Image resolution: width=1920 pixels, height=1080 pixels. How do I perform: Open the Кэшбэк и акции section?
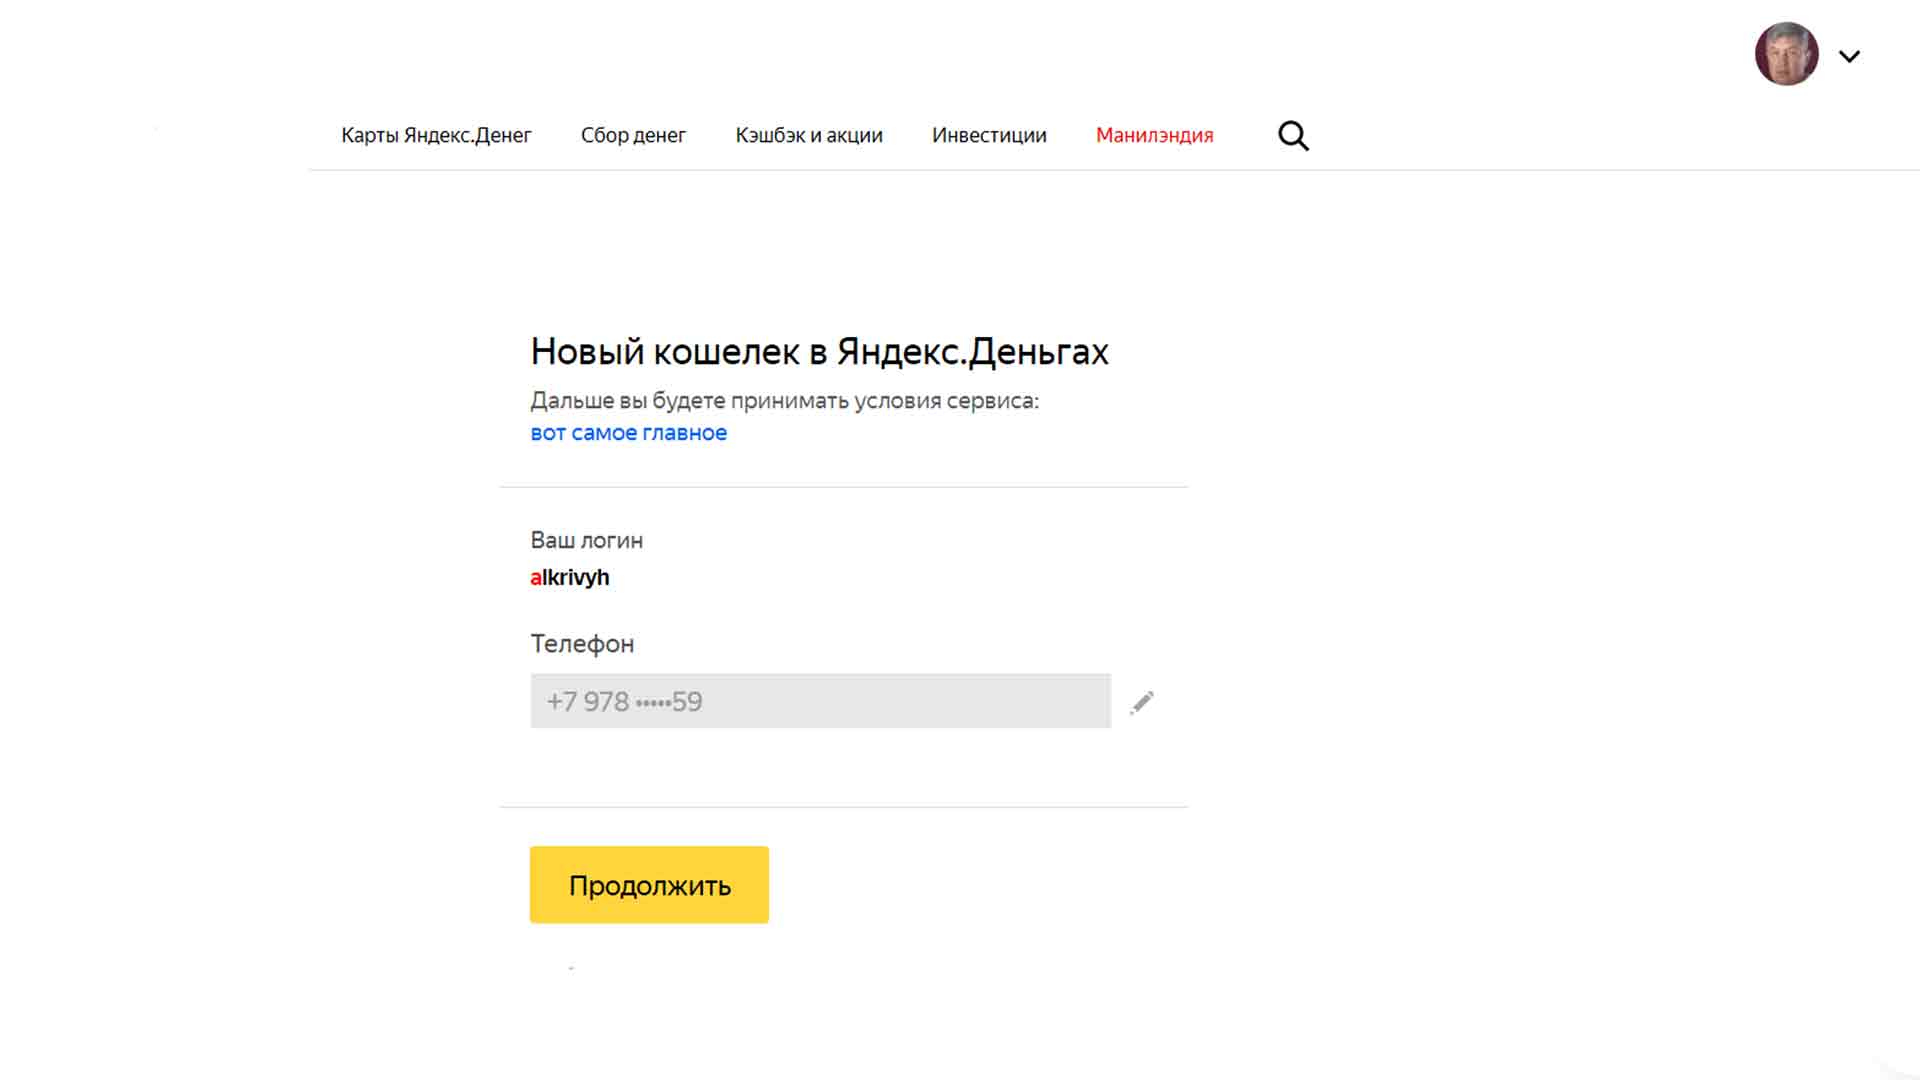pyautogui.click(x=809, y=135)
